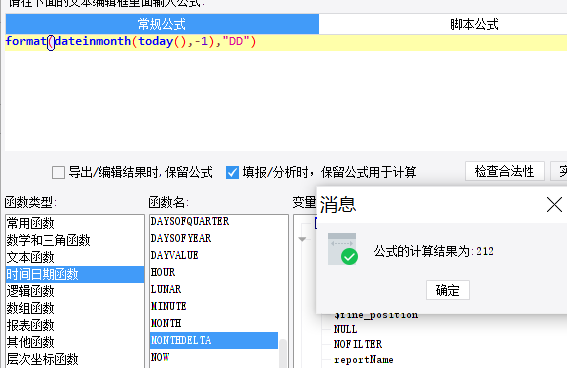The image size is (567, 368).
Task: Select NULL variable in tree
Action: coord(345,329)
